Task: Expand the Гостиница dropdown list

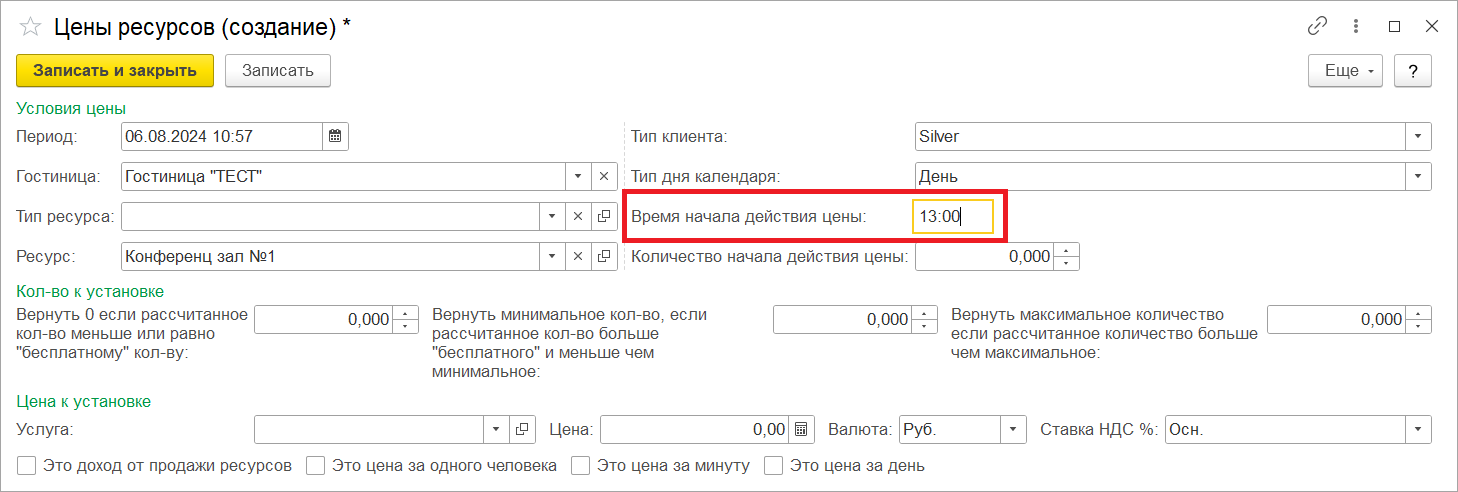Action: (x=578, y=177)
